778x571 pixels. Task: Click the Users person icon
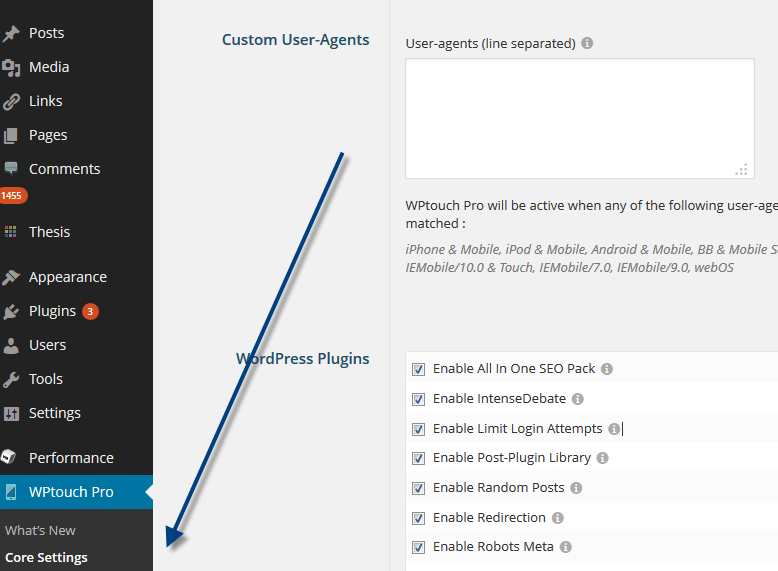(10, 345)
